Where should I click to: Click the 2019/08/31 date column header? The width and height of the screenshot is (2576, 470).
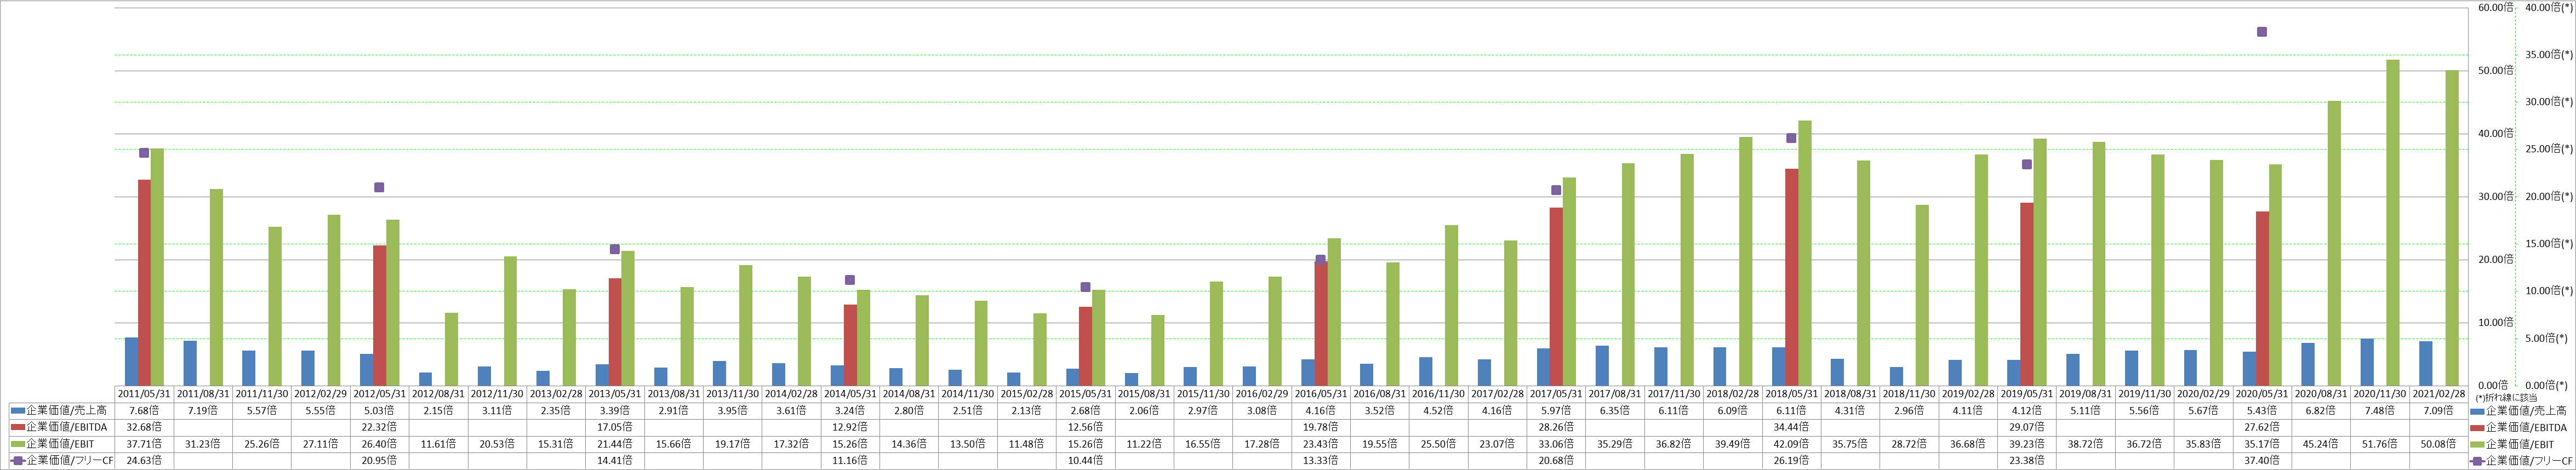click(x=2085, y=394)
